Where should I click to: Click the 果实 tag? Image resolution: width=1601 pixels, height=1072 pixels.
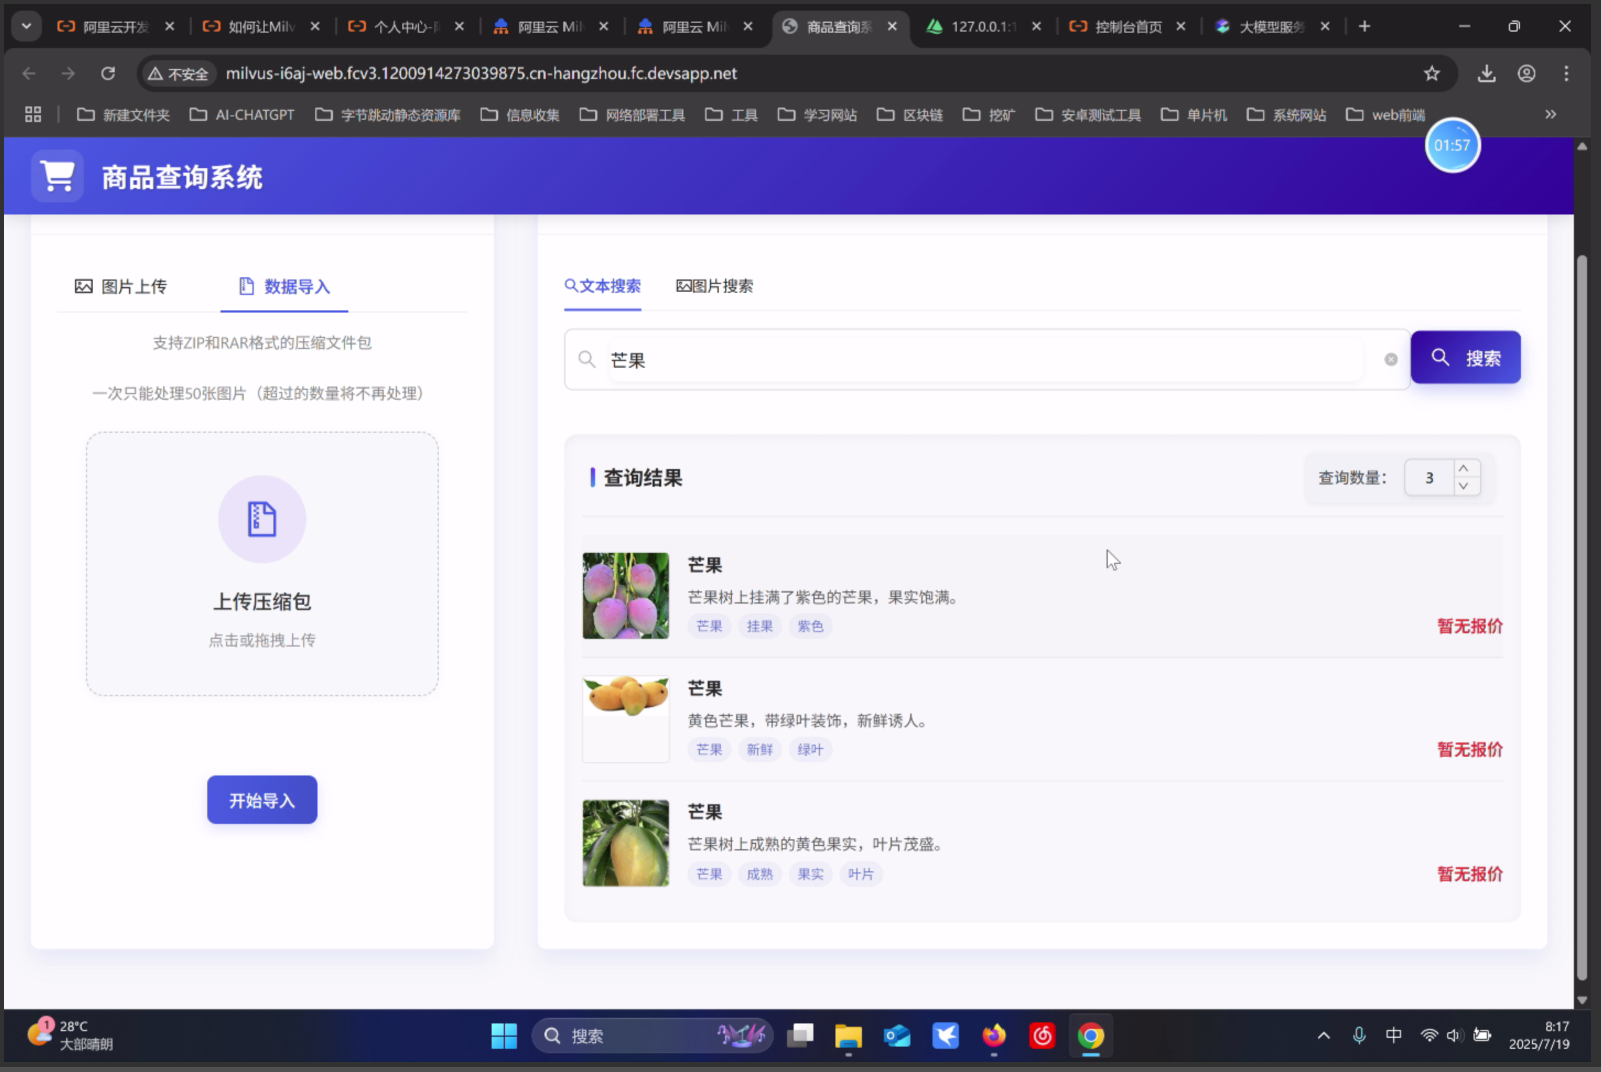810,874
